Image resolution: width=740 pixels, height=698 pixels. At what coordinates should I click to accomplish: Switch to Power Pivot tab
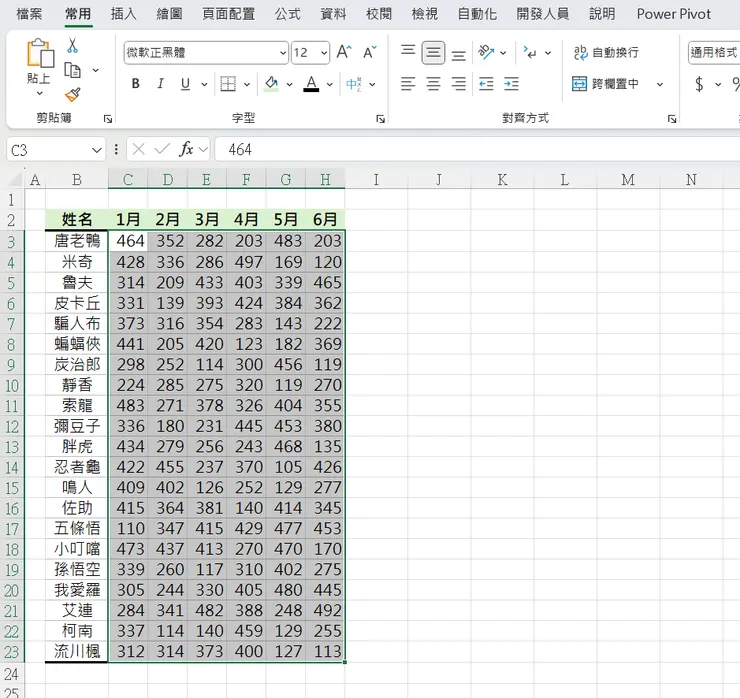674,14
